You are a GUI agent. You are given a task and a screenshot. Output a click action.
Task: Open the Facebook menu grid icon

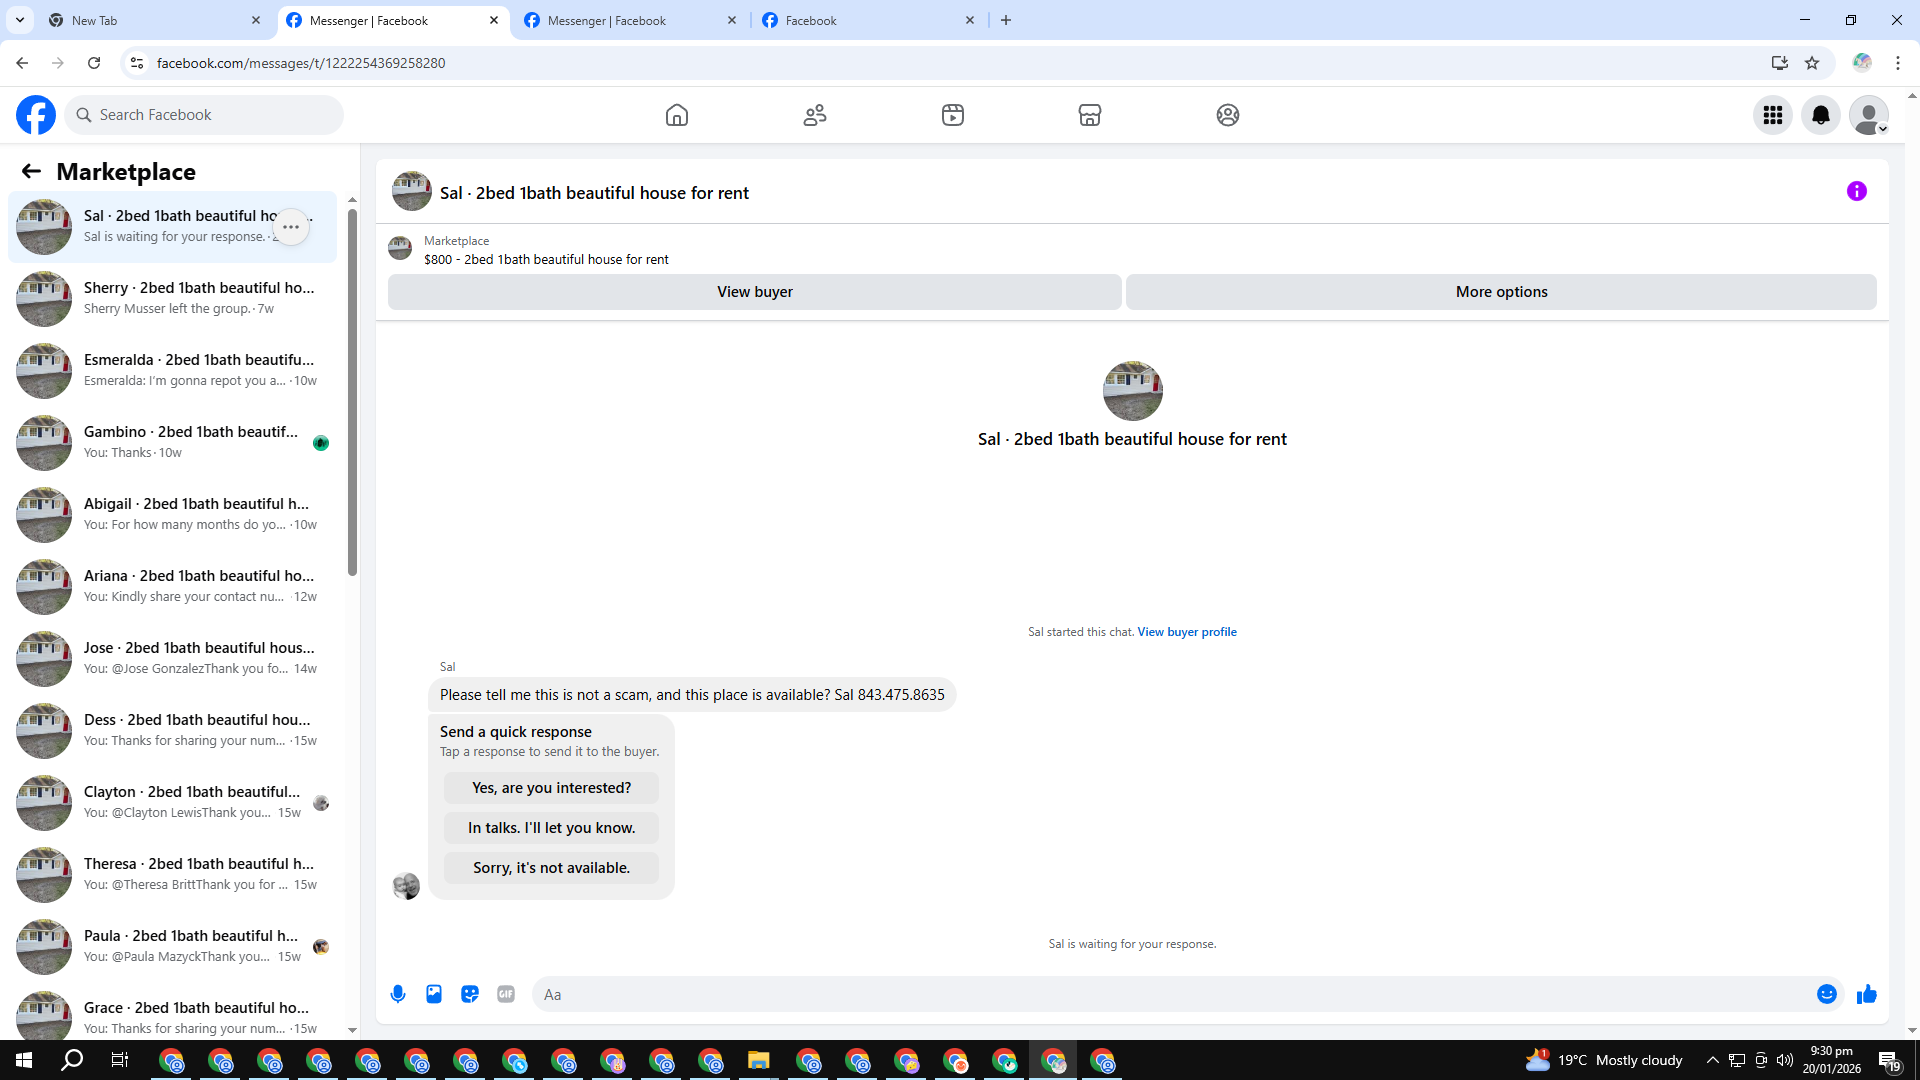(1773, 115)
